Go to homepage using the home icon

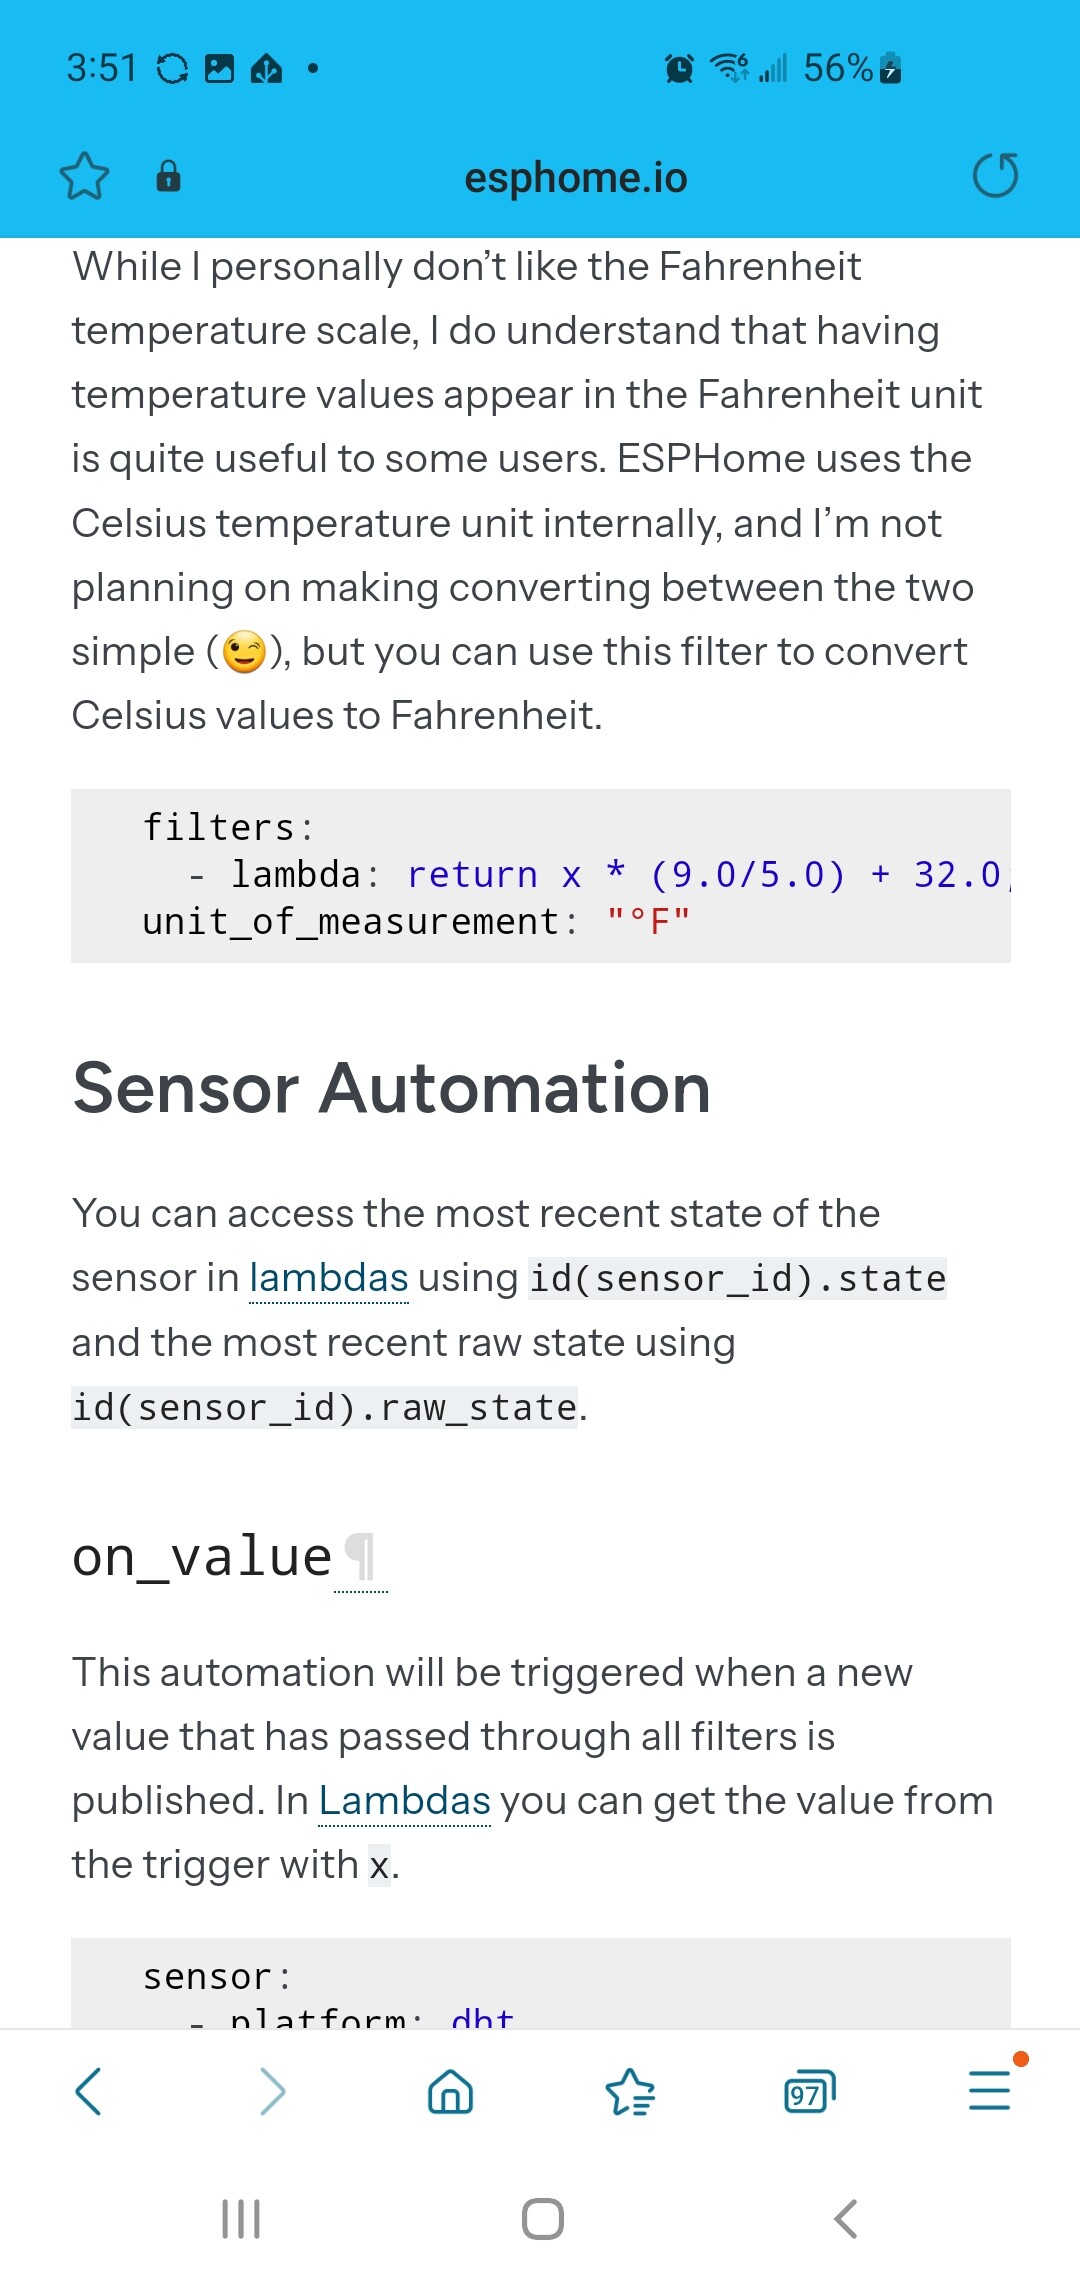click(449, 2092)
